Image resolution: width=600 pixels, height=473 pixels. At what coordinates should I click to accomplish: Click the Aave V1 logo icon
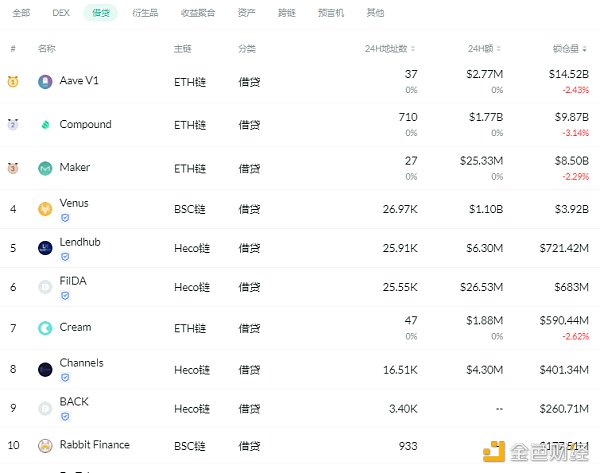click(45, 82)
